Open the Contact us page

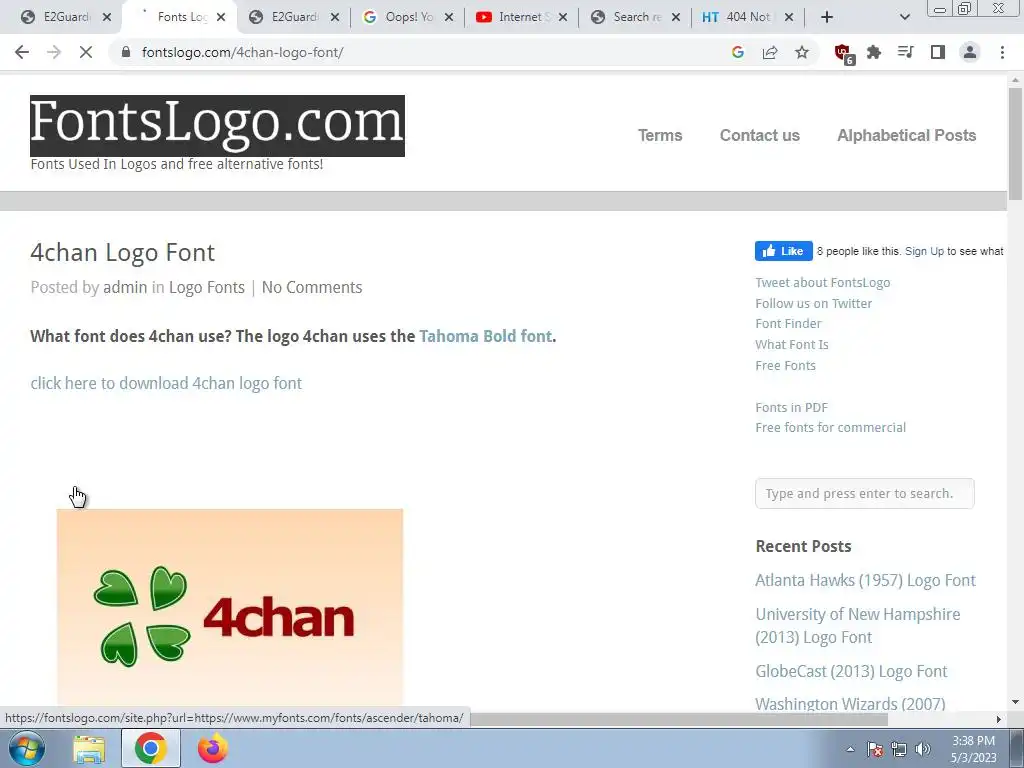pyautogui.click(x=760, y=135)
